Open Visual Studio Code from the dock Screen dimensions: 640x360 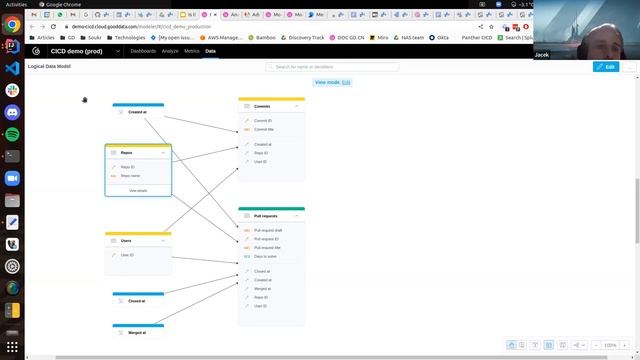(12, 68)
